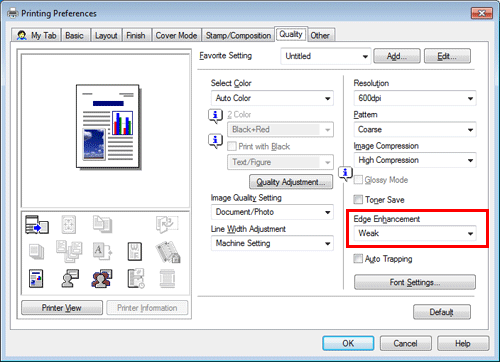Switch to the Layout tab
500x362 pixels.
[x=106, y=35]
